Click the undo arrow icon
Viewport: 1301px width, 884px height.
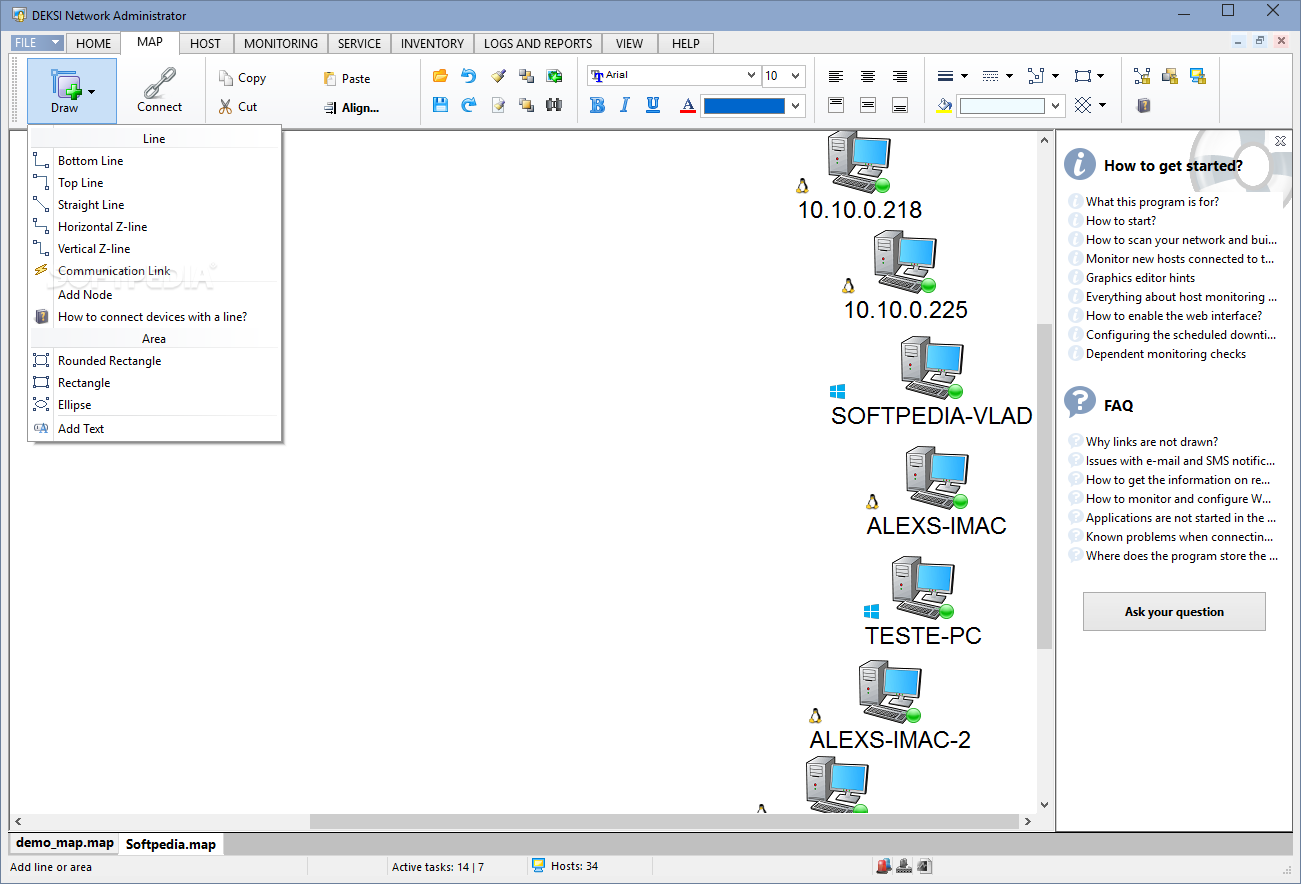pos(468,76)
